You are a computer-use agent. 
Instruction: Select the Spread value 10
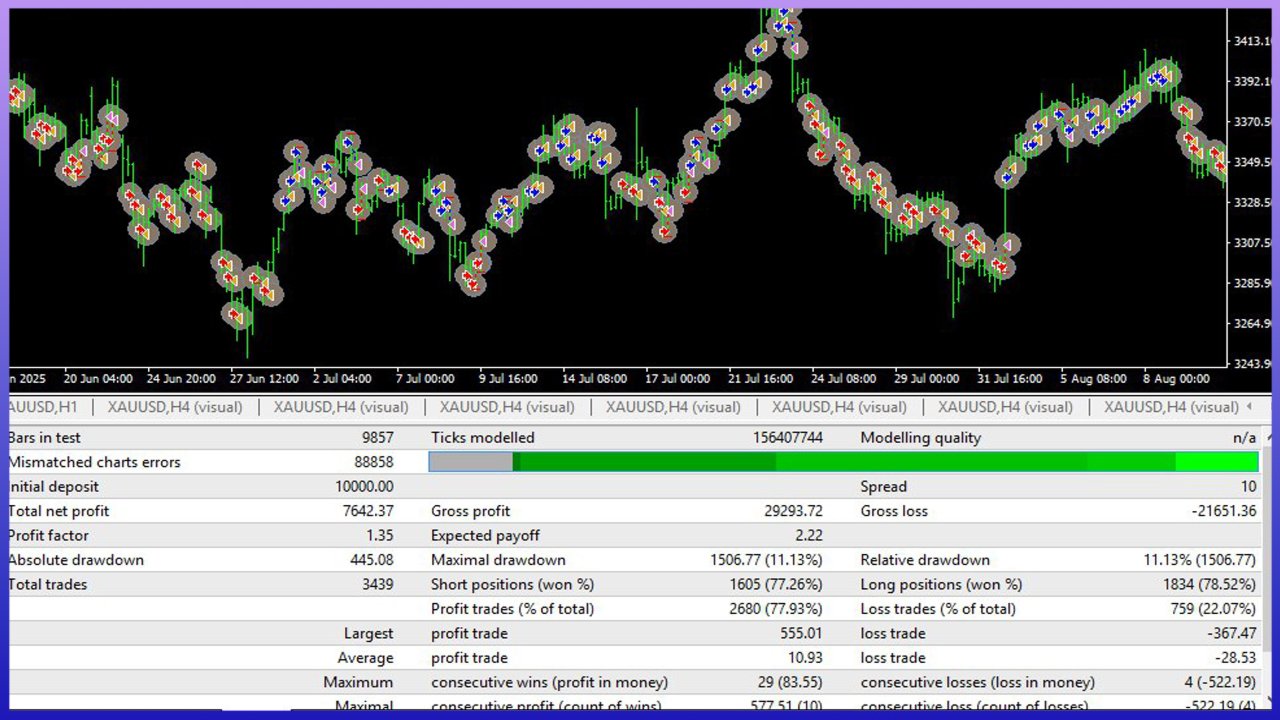[1249, 487]
